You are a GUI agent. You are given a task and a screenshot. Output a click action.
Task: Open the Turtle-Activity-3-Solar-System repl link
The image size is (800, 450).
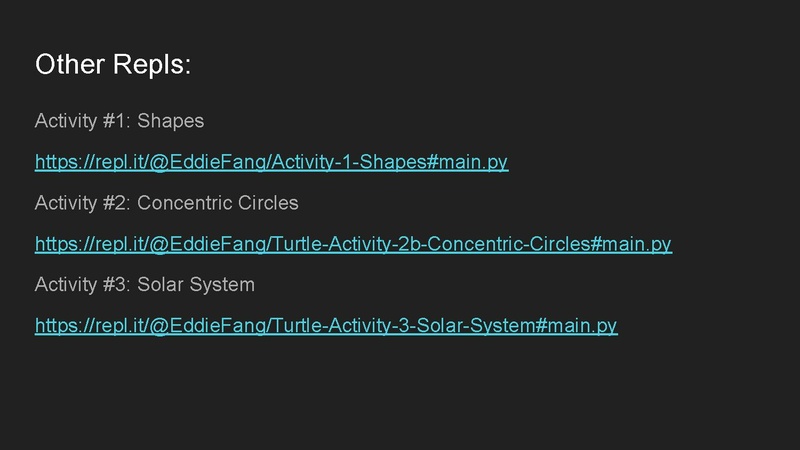pyautogui.click(x=326, y=326)
